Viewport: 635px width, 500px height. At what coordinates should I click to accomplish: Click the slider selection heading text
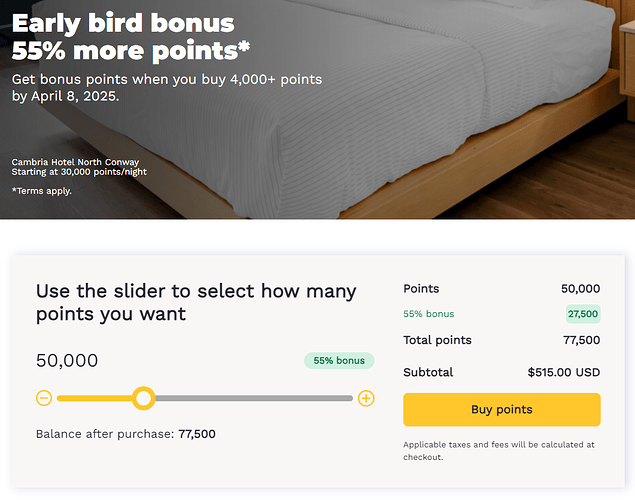196,302
